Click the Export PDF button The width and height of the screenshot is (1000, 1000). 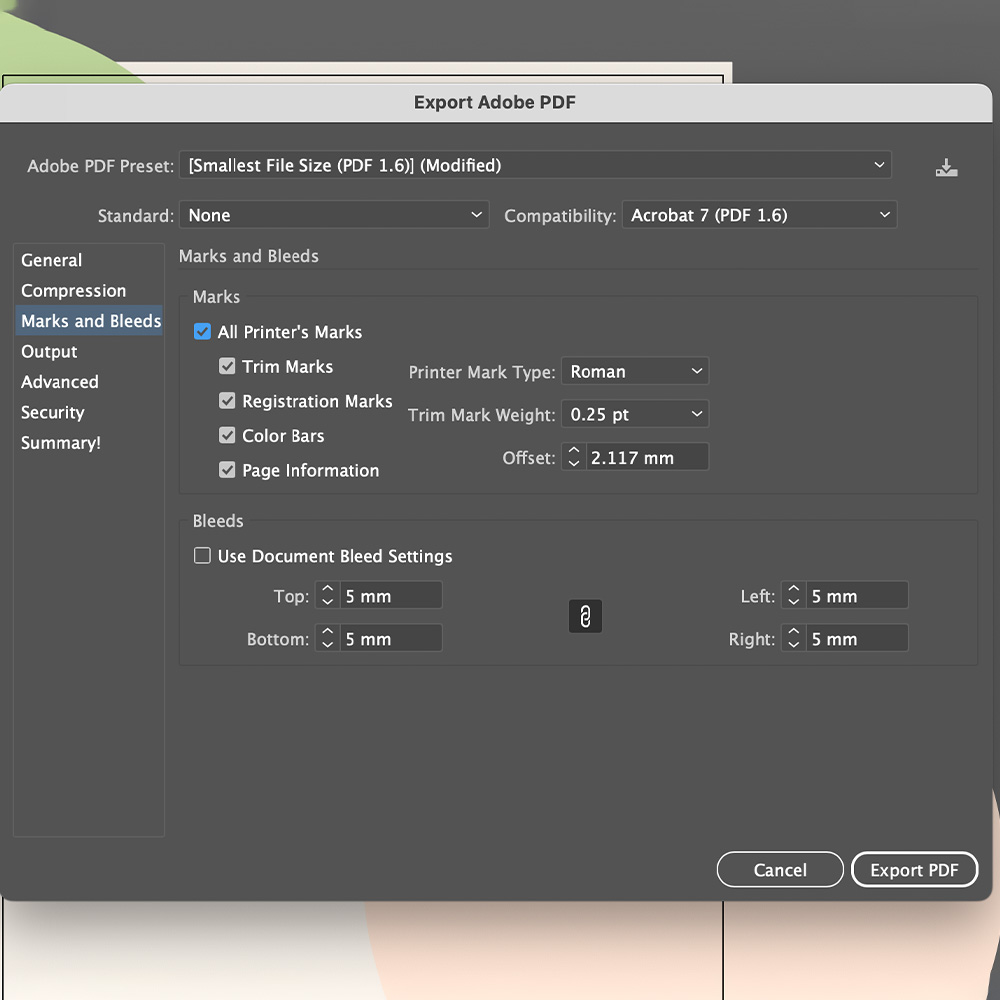(914, 870)
